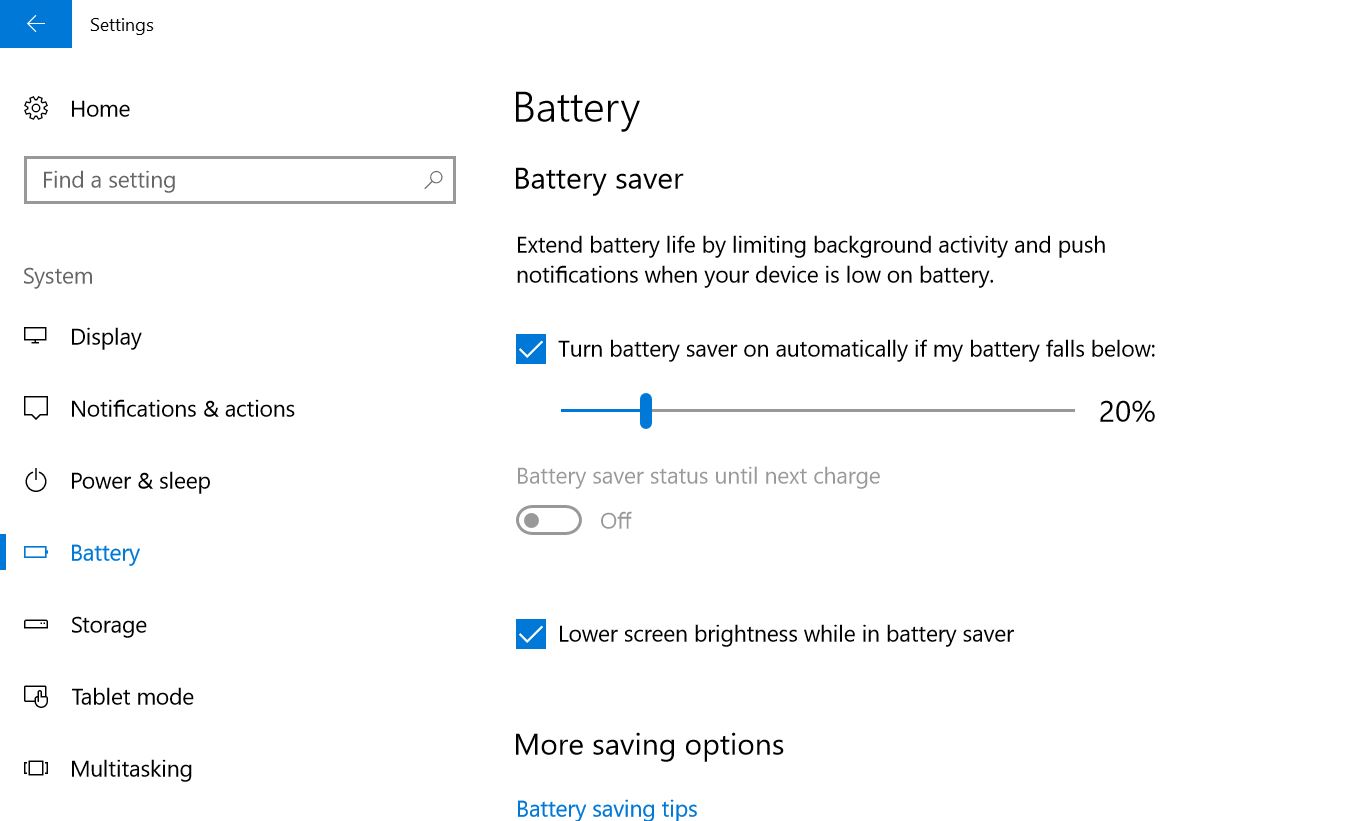
Task: Disable lower screen brightness in battery saver
Action: coord(530,634)
